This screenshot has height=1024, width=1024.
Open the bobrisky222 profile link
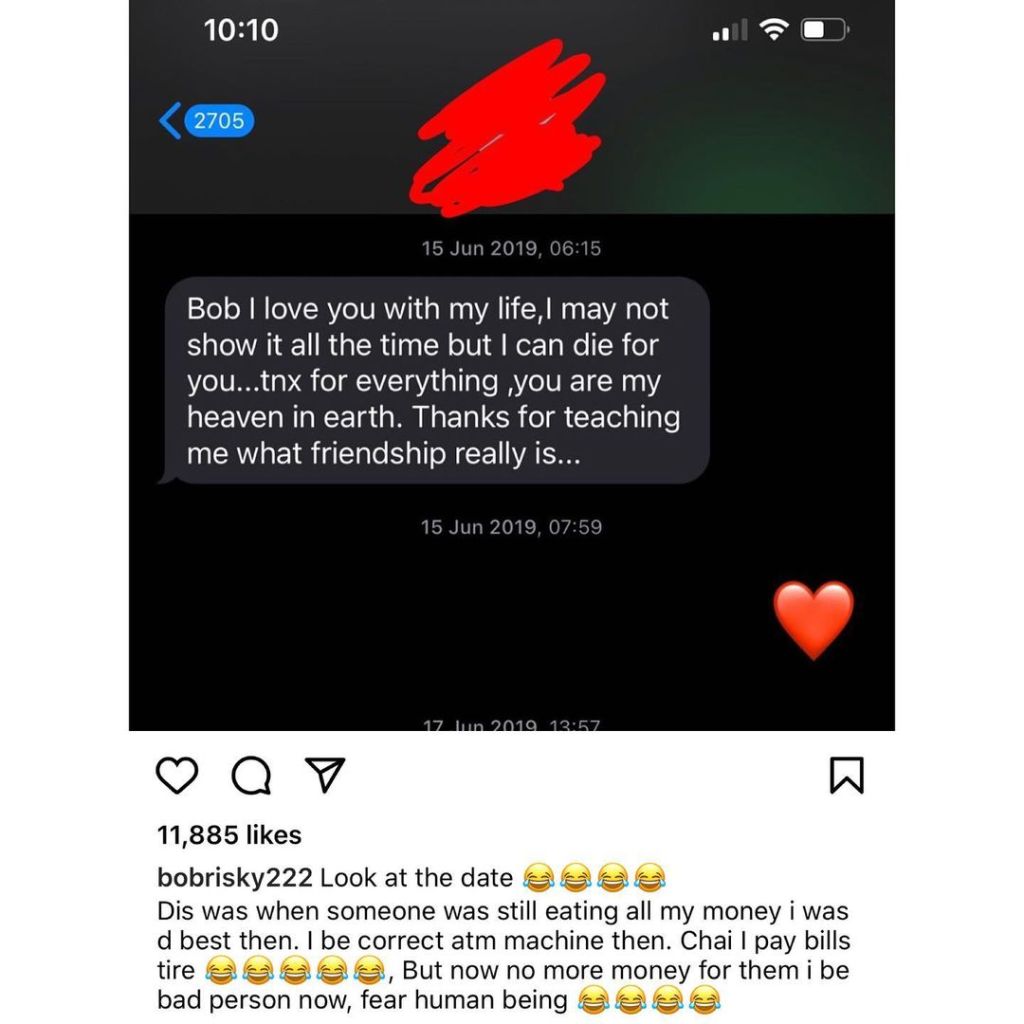[x=234, y=877]
